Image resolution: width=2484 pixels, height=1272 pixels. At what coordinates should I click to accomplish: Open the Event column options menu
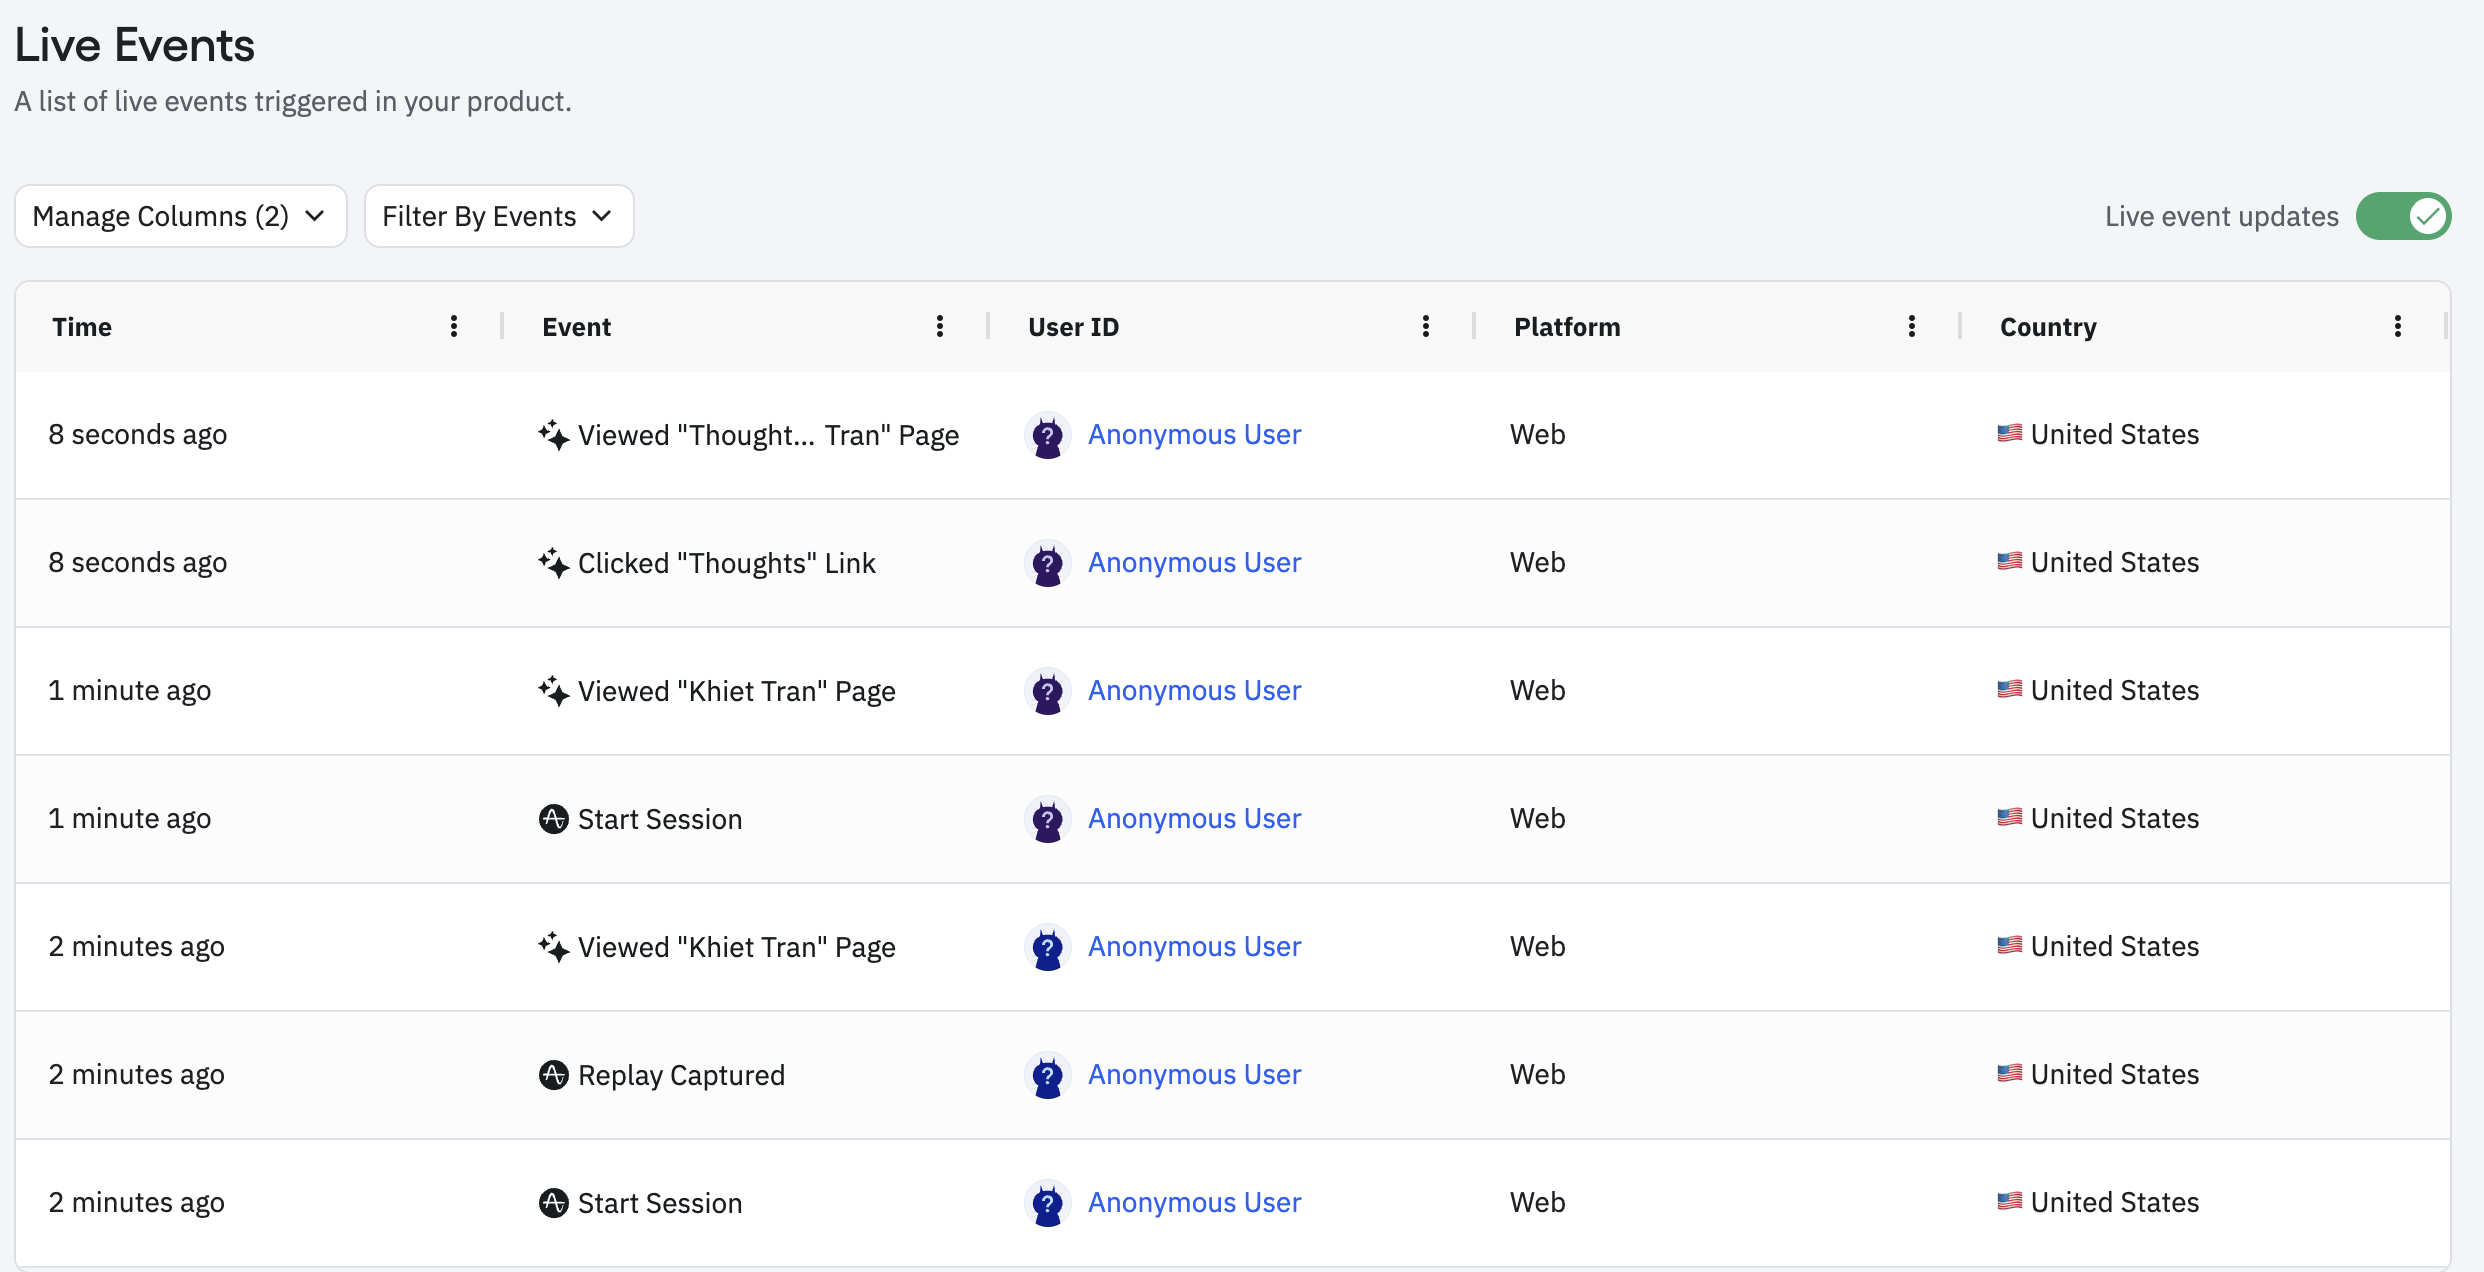coord(939,326)
